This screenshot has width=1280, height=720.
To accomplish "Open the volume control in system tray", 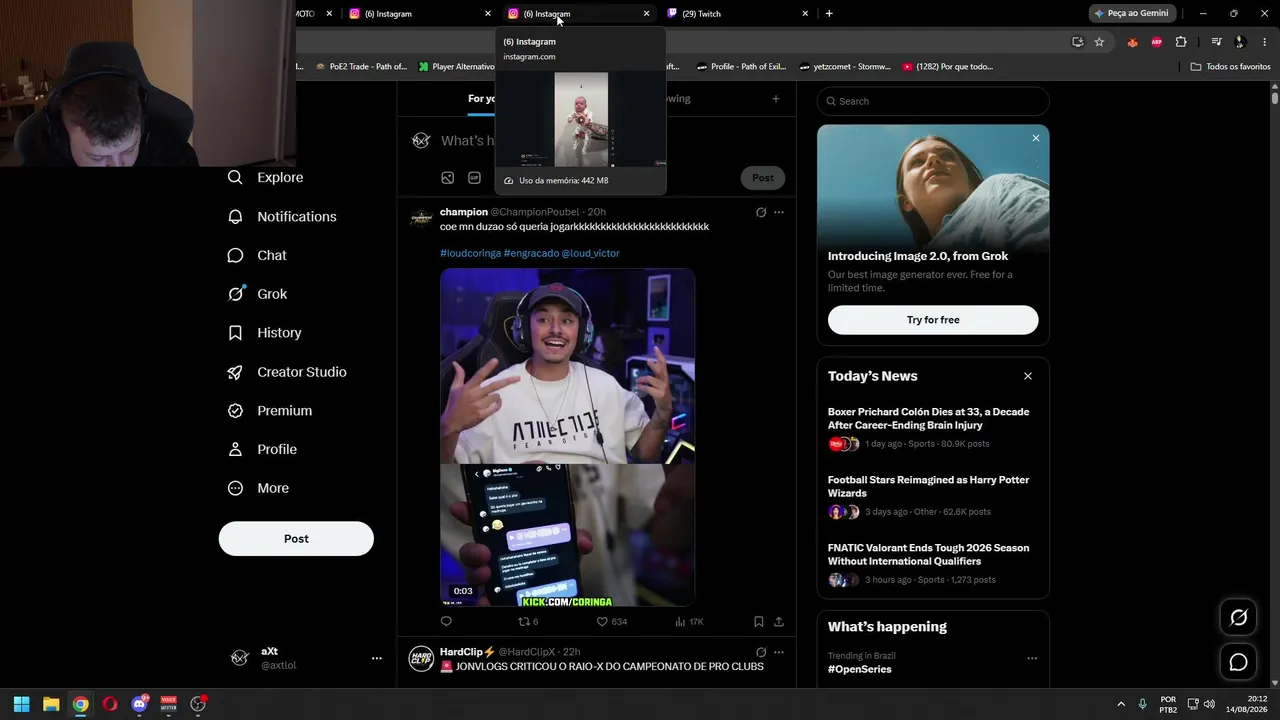I will (1209, 704).
